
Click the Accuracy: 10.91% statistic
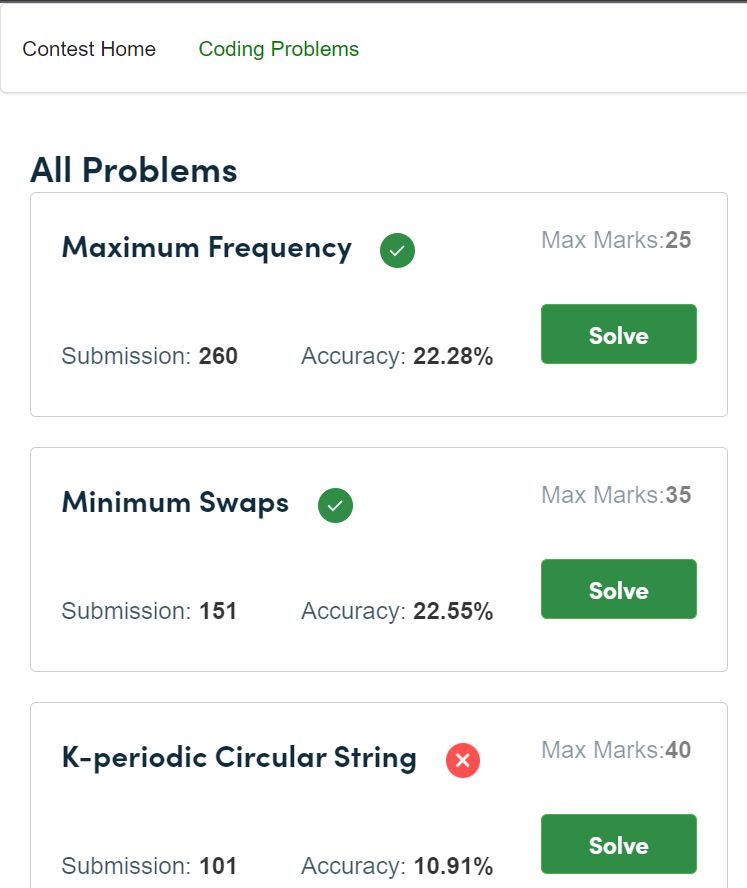pos(397,866)
